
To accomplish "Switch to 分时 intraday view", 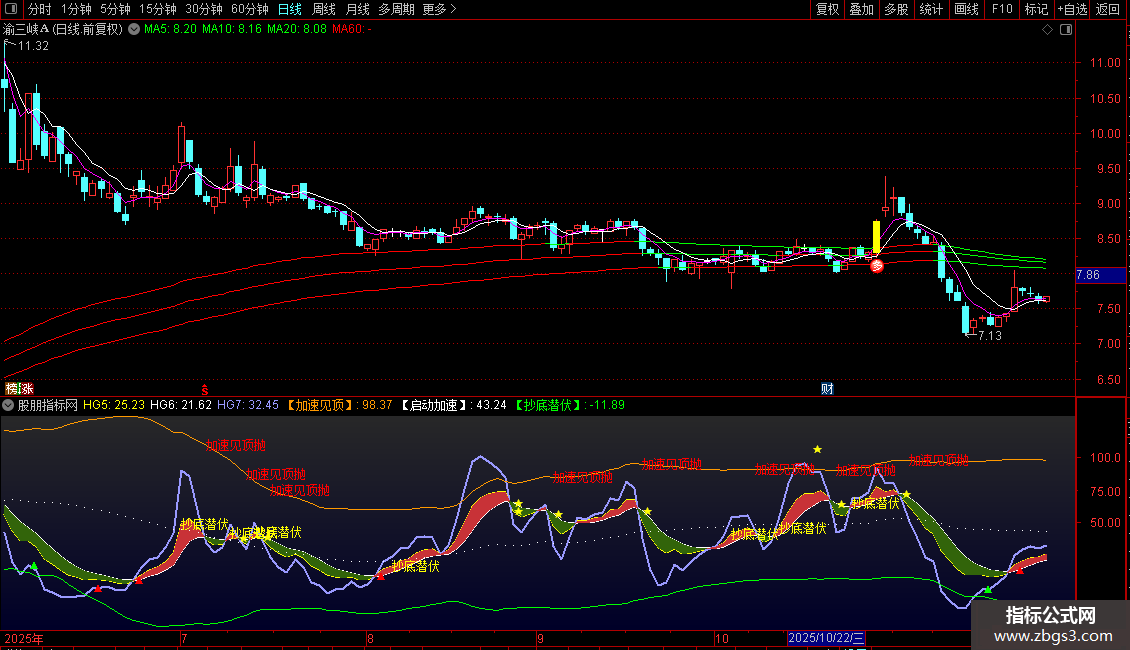I will pos(40,9).
